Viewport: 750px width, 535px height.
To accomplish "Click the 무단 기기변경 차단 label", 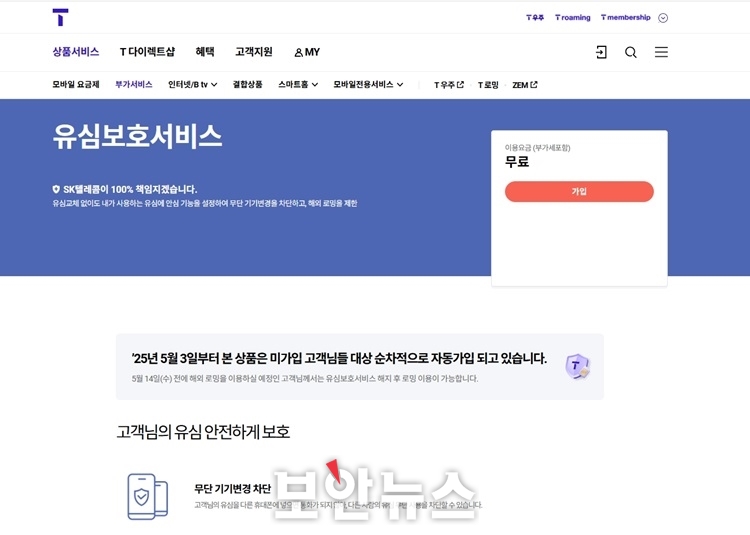I will point(232,489).
